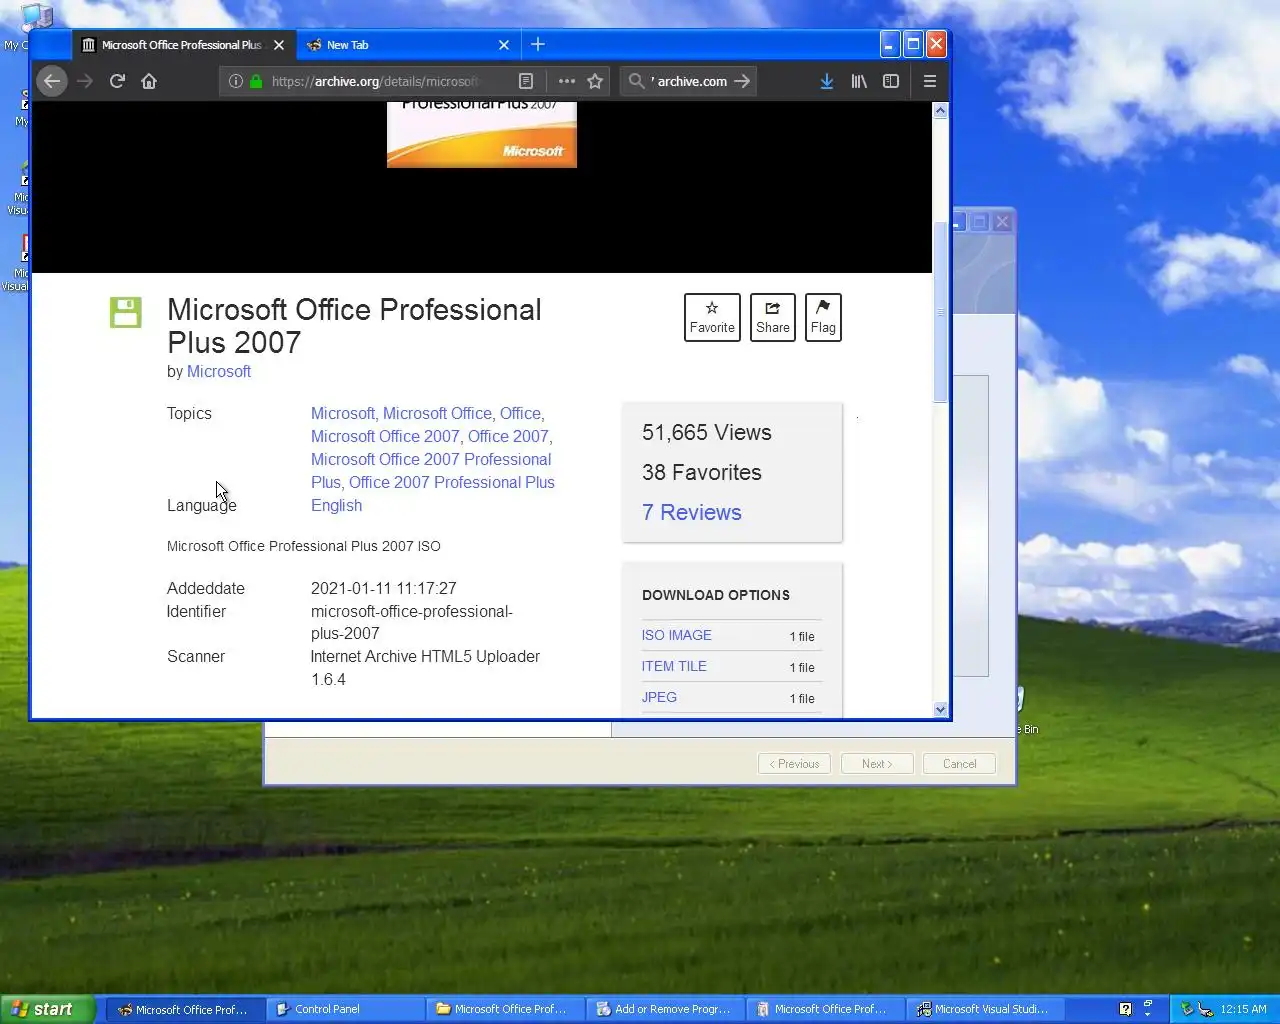Image resolution: width=1280 pixels, height=1024 pixels.
Task: Switch to Control Panel in the taskbar
Action: 346,1009
